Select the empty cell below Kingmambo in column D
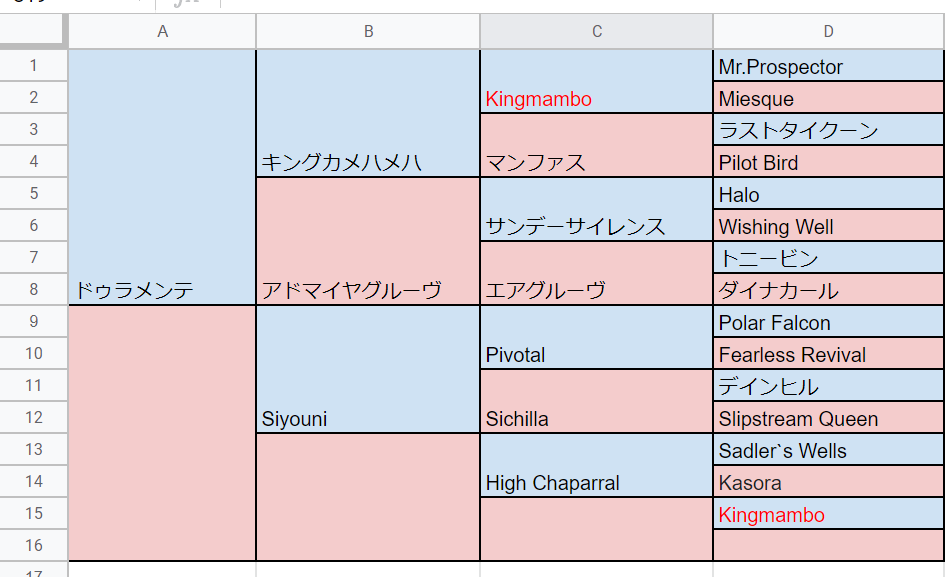The image size is (945, 577). coord(828,546)
